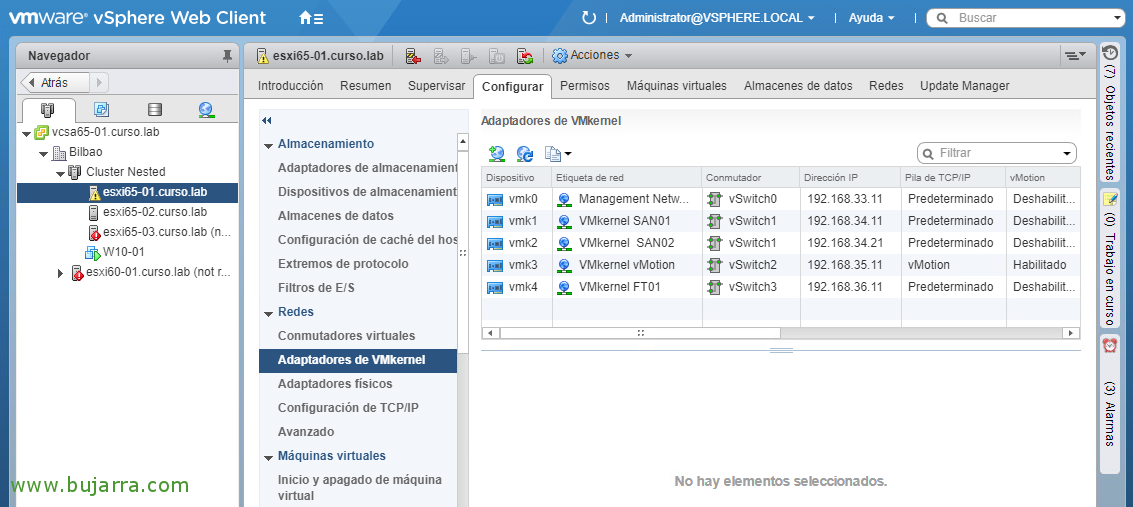The height and width of the screenshot is (507, 1133).
Task: Open the Acciones dropdown menu
Action: click(592, 55)
